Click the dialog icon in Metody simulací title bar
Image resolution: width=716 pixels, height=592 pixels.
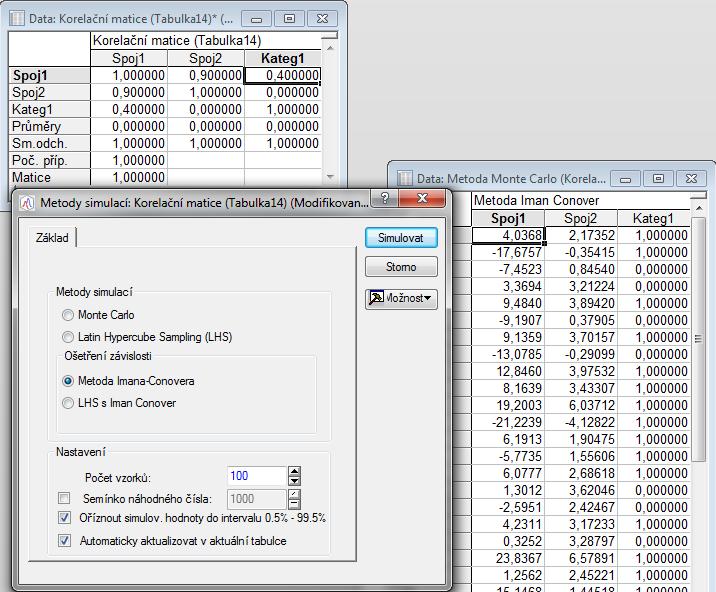coord(27,202)
